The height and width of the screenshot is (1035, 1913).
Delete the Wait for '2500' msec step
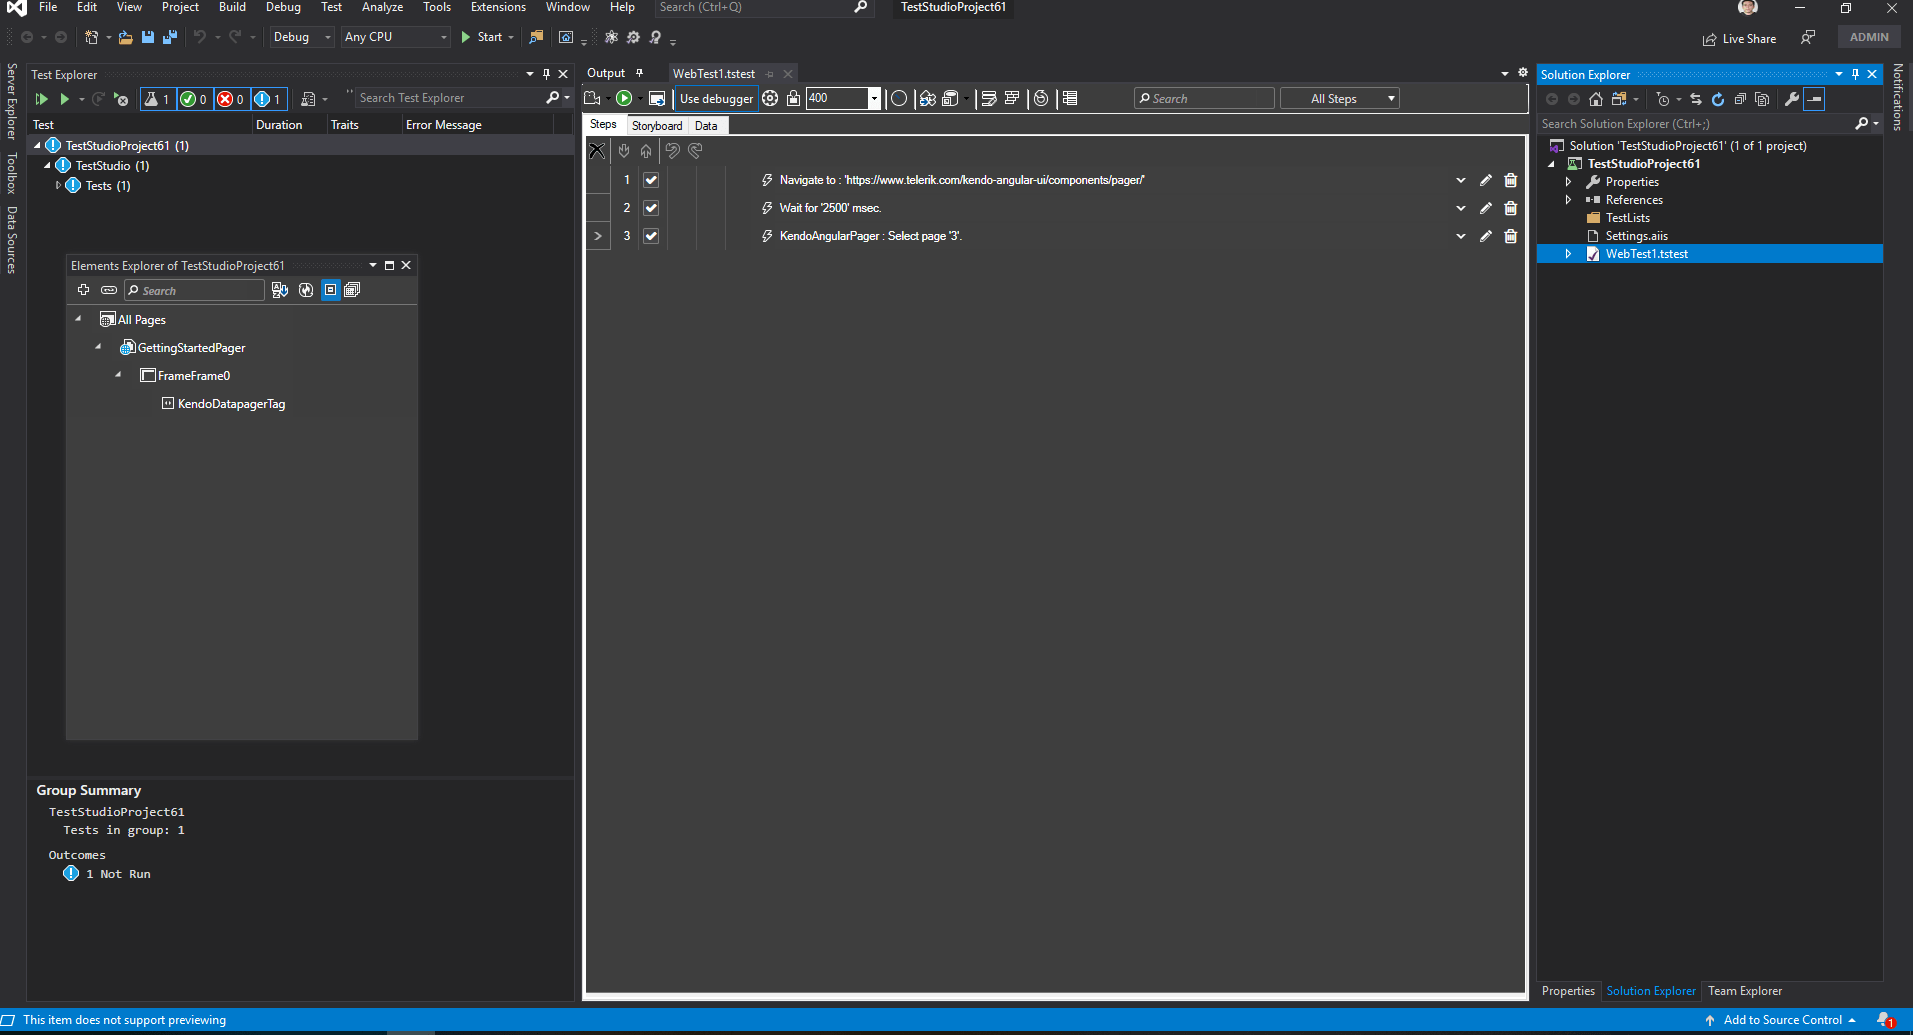tap(1511, 208)
